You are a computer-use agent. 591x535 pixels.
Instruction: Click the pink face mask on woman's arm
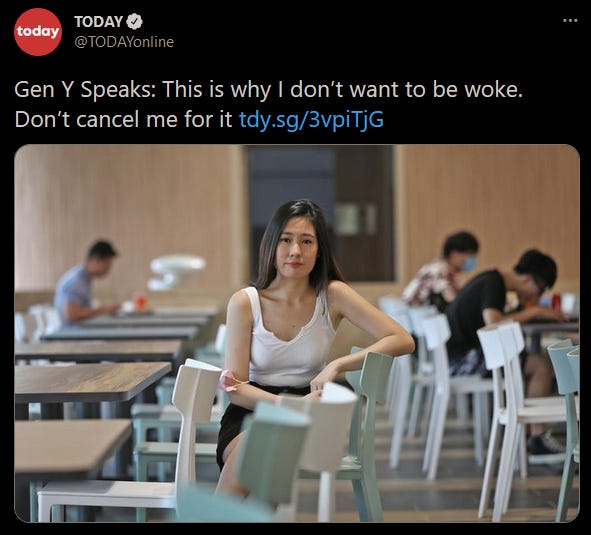coord(231,380)
